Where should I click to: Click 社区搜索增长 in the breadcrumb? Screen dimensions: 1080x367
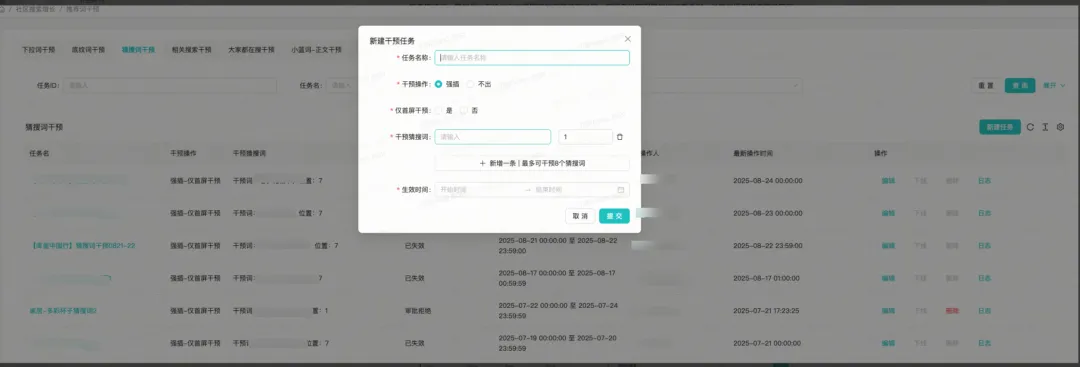click(35, 9)
